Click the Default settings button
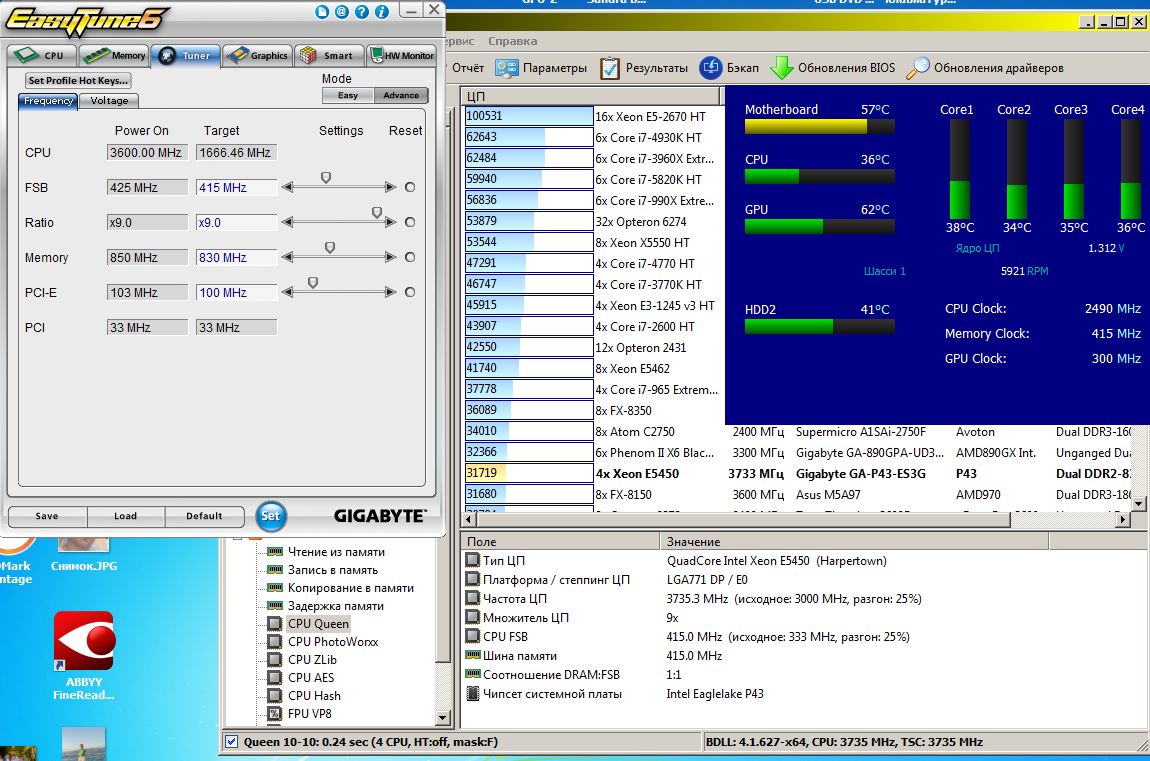Image resolution: width=1150 pixels, height=761 pixels. coord(204,516)
